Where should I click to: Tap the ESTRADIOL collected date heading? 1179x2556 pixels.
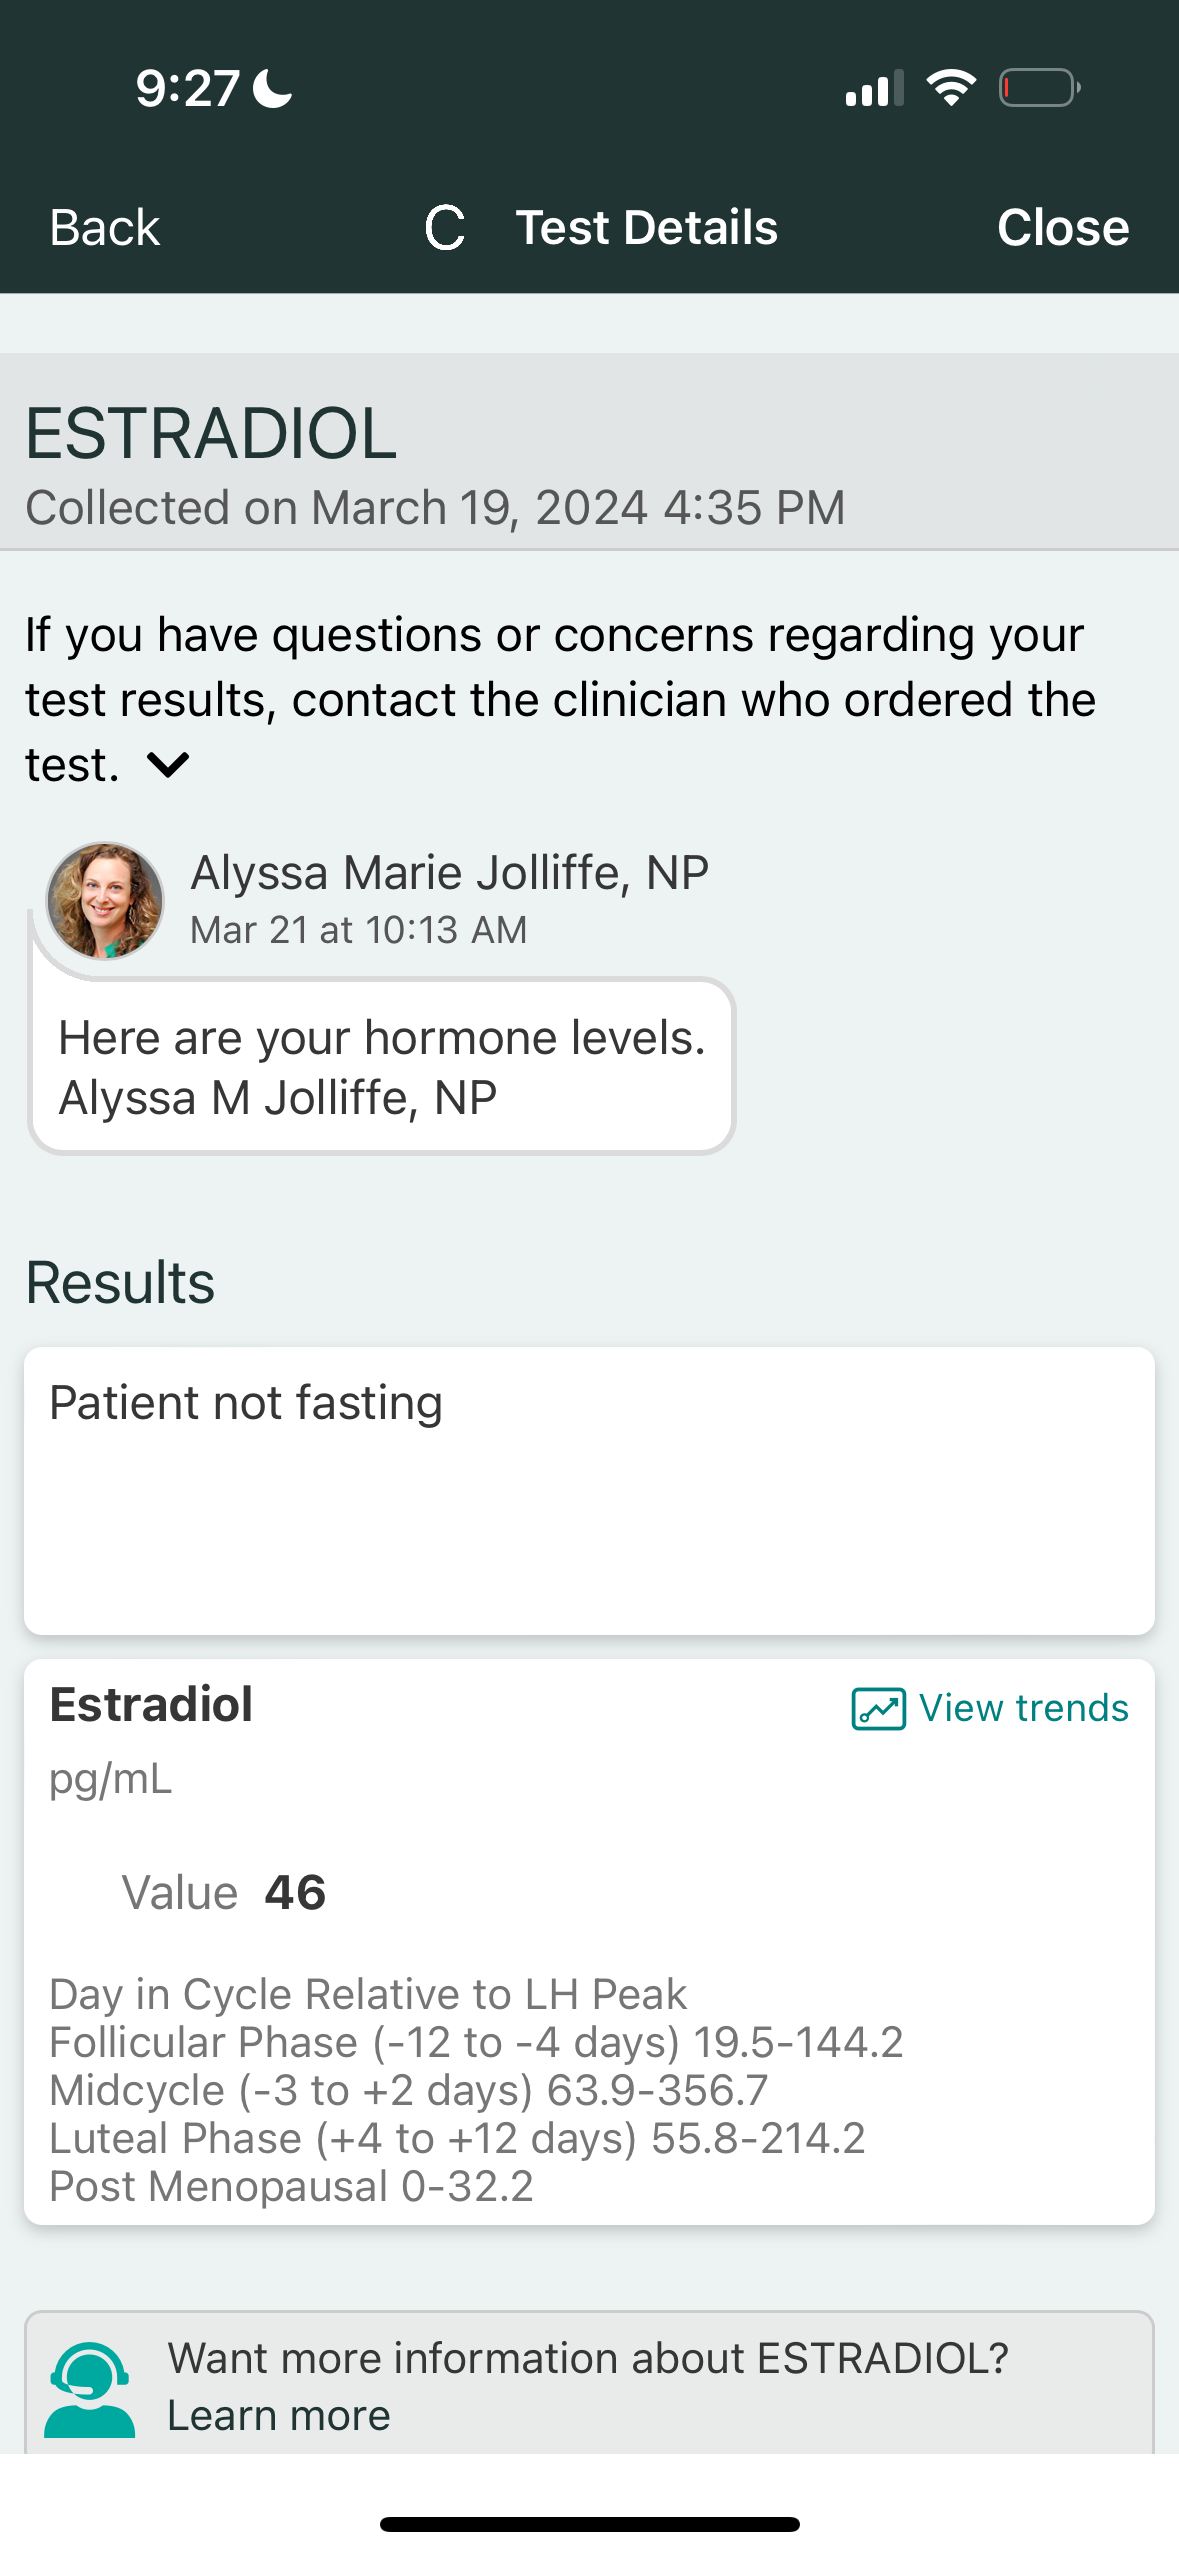click(x=435, y=508)
